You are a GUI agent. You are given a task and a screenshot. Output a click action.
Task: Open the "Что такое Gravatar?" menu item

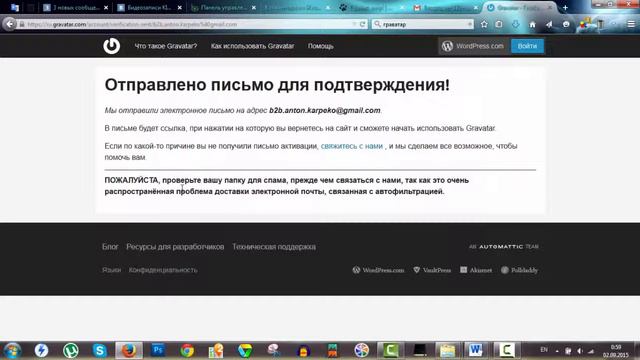(x=166, y=46)
